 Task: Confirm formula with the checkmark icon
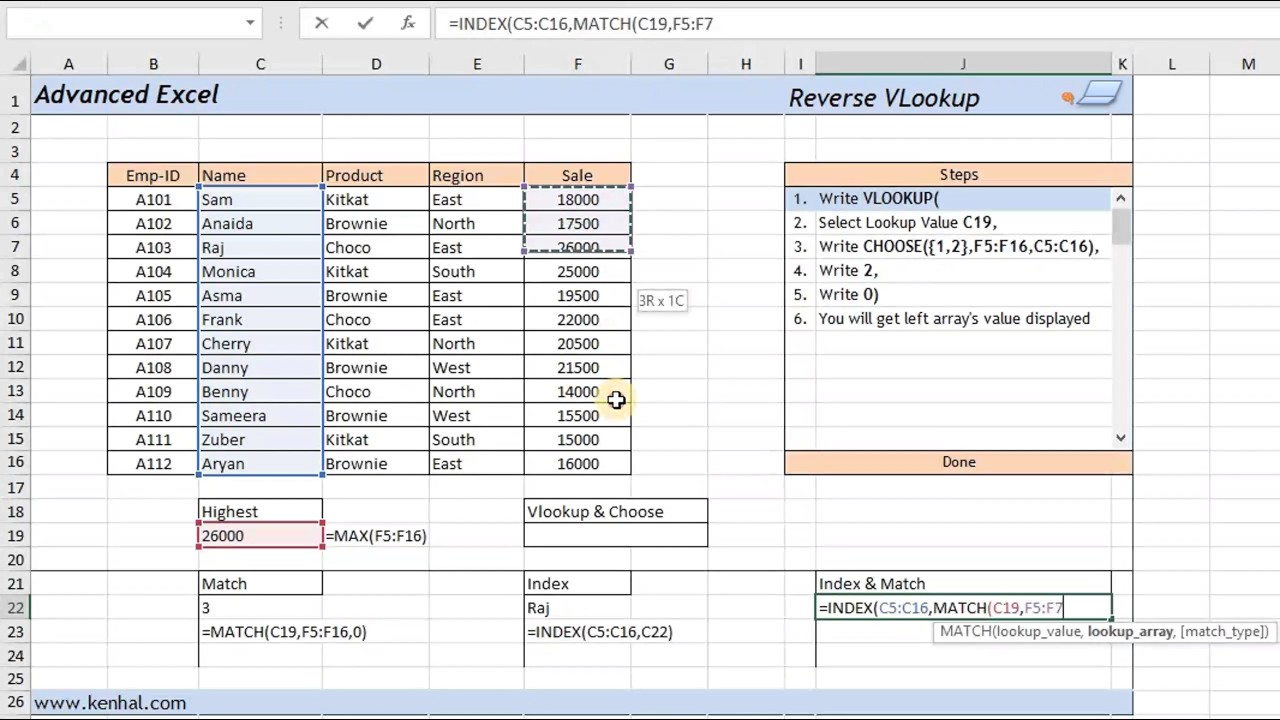click(365, 23)
